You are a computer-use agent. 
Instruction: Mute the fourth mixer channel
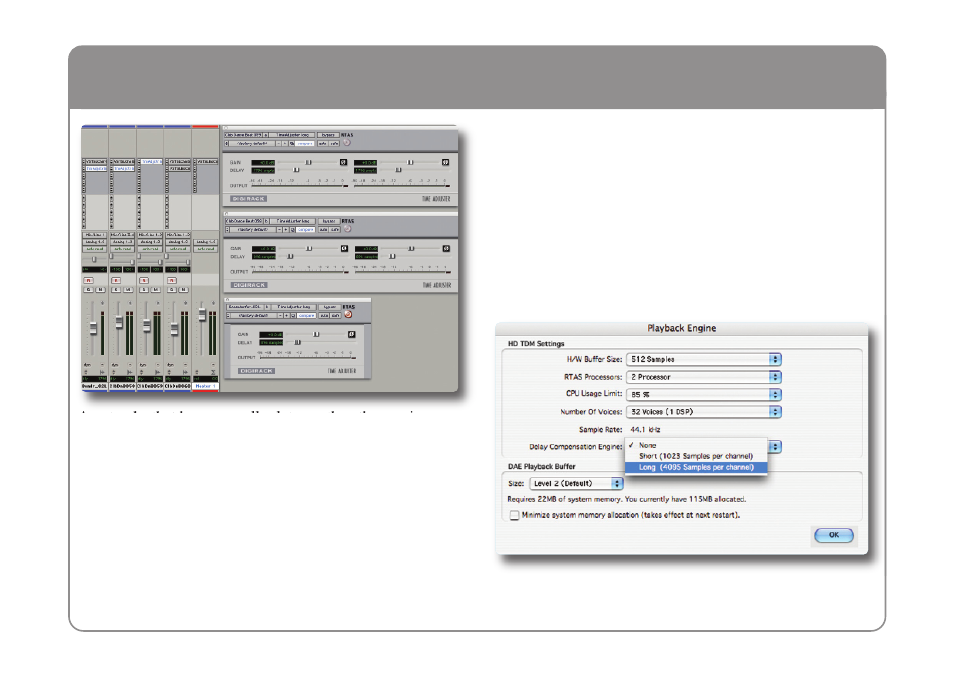[183, 290]
